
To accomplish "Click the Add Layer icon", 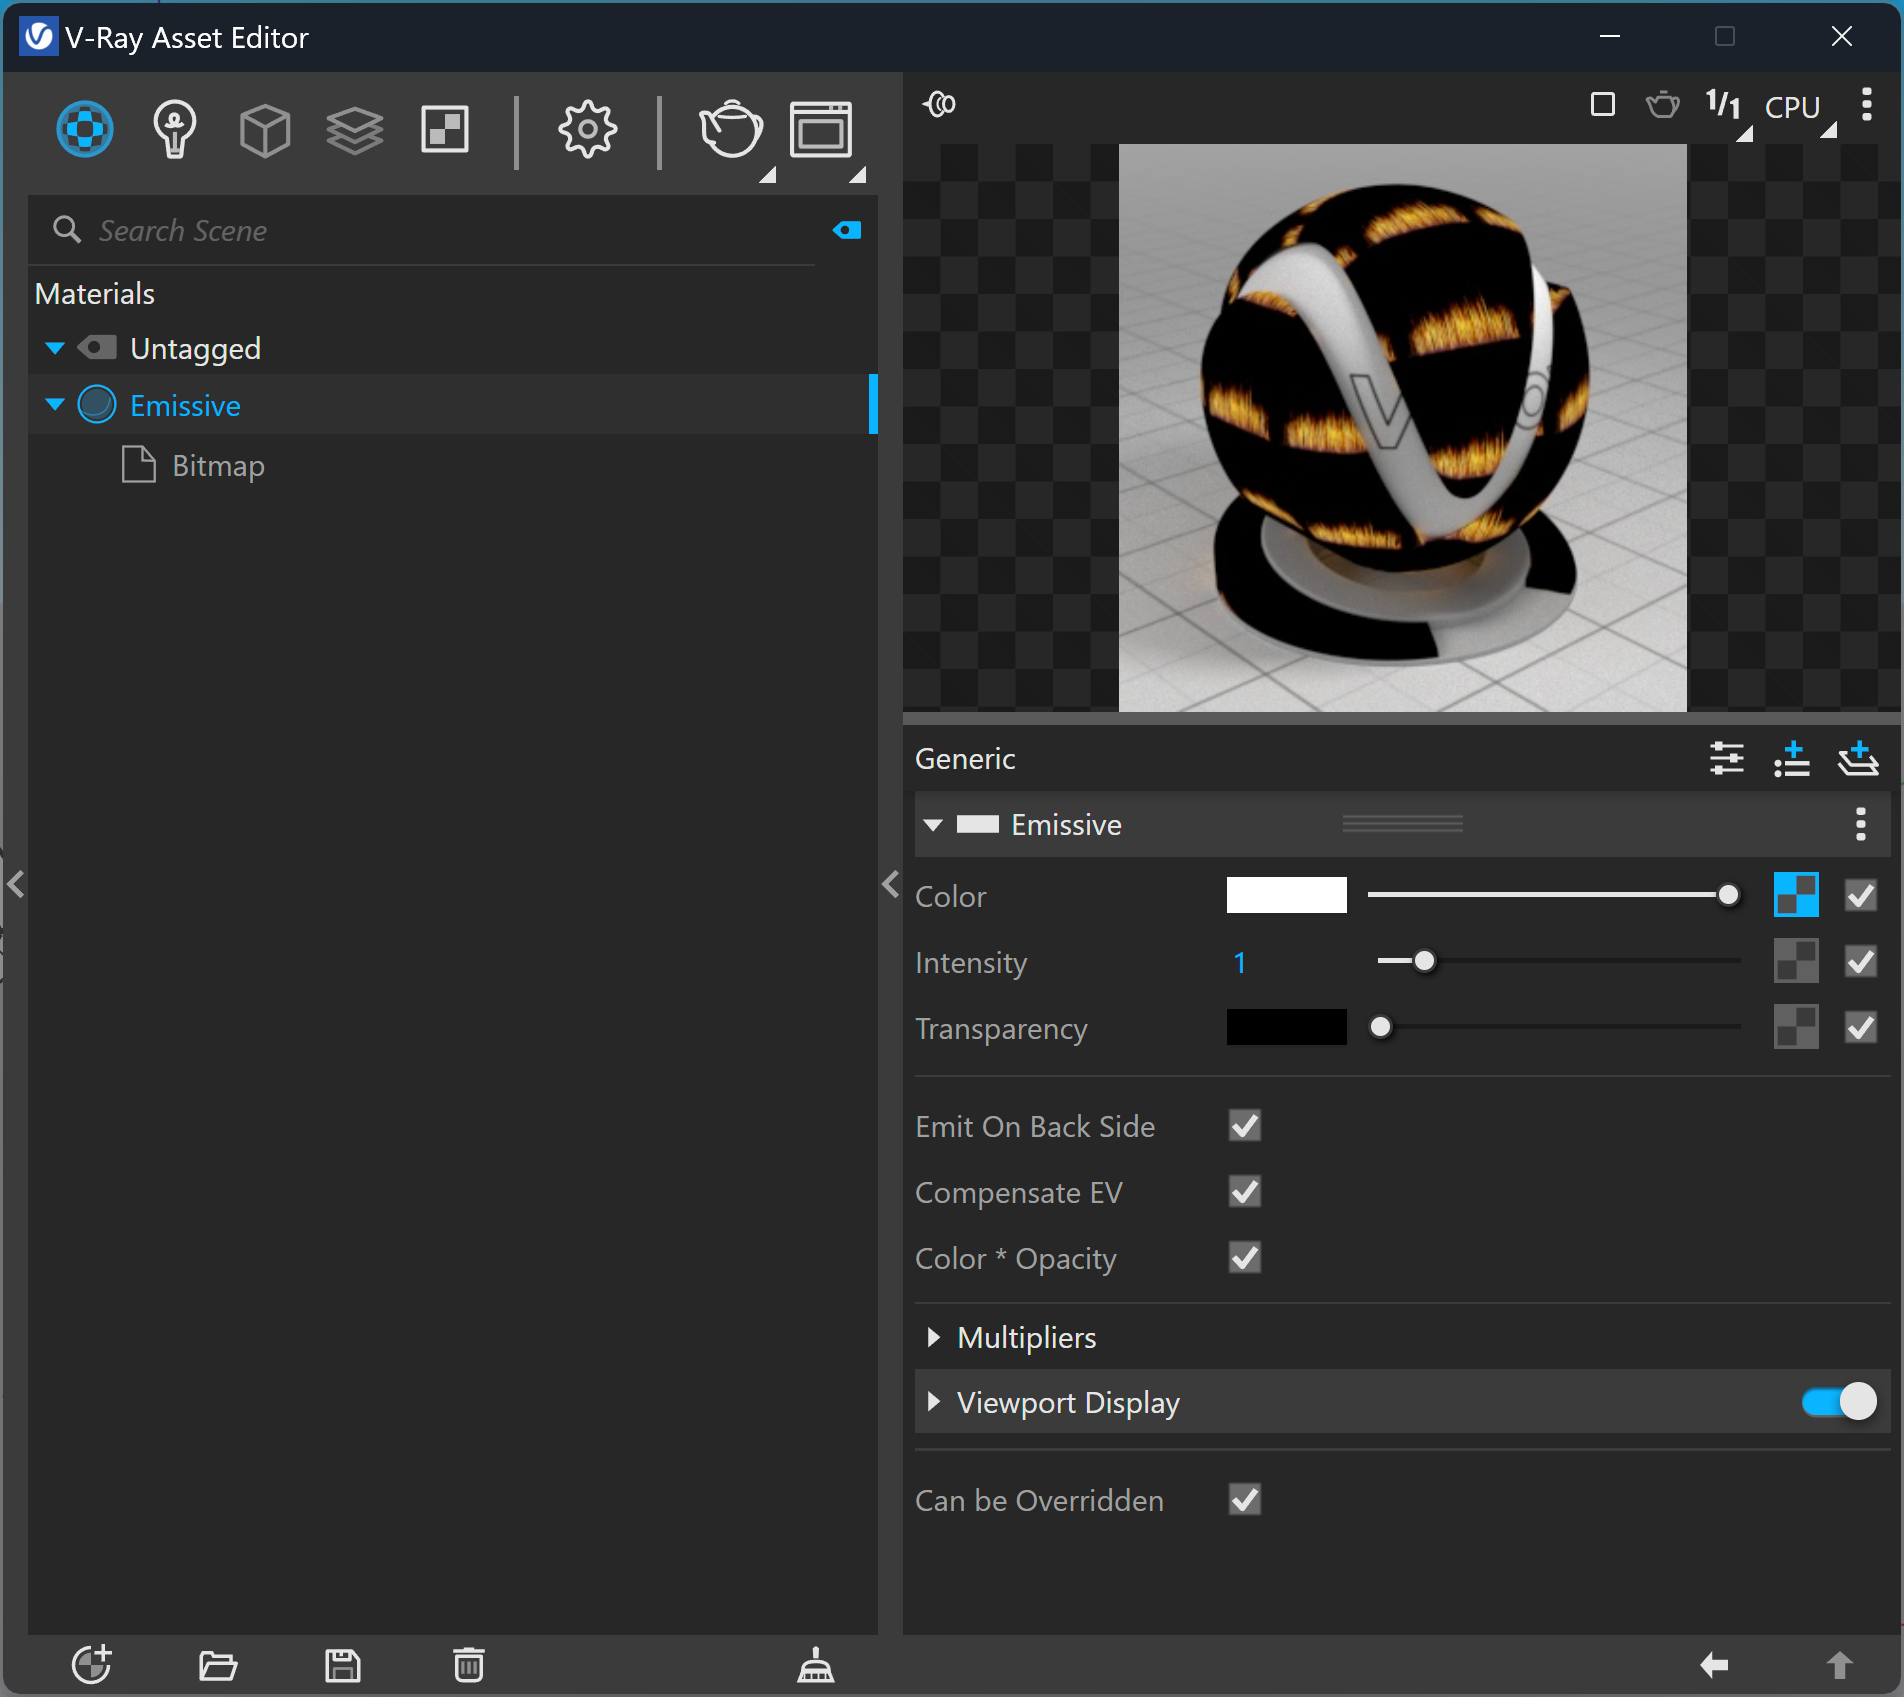I will [x=1858, y=759].
